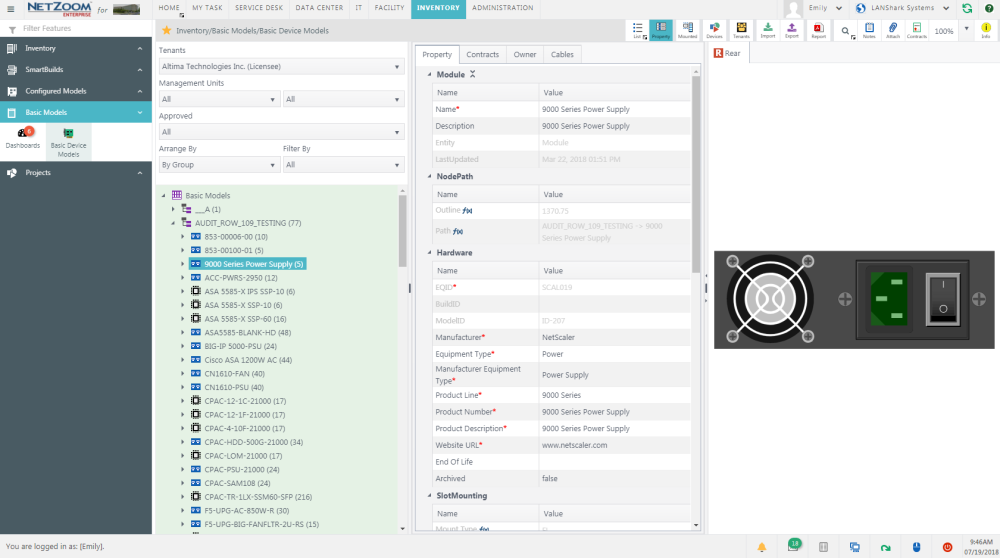Switch to the Cables tab

[x=562, y=55]
